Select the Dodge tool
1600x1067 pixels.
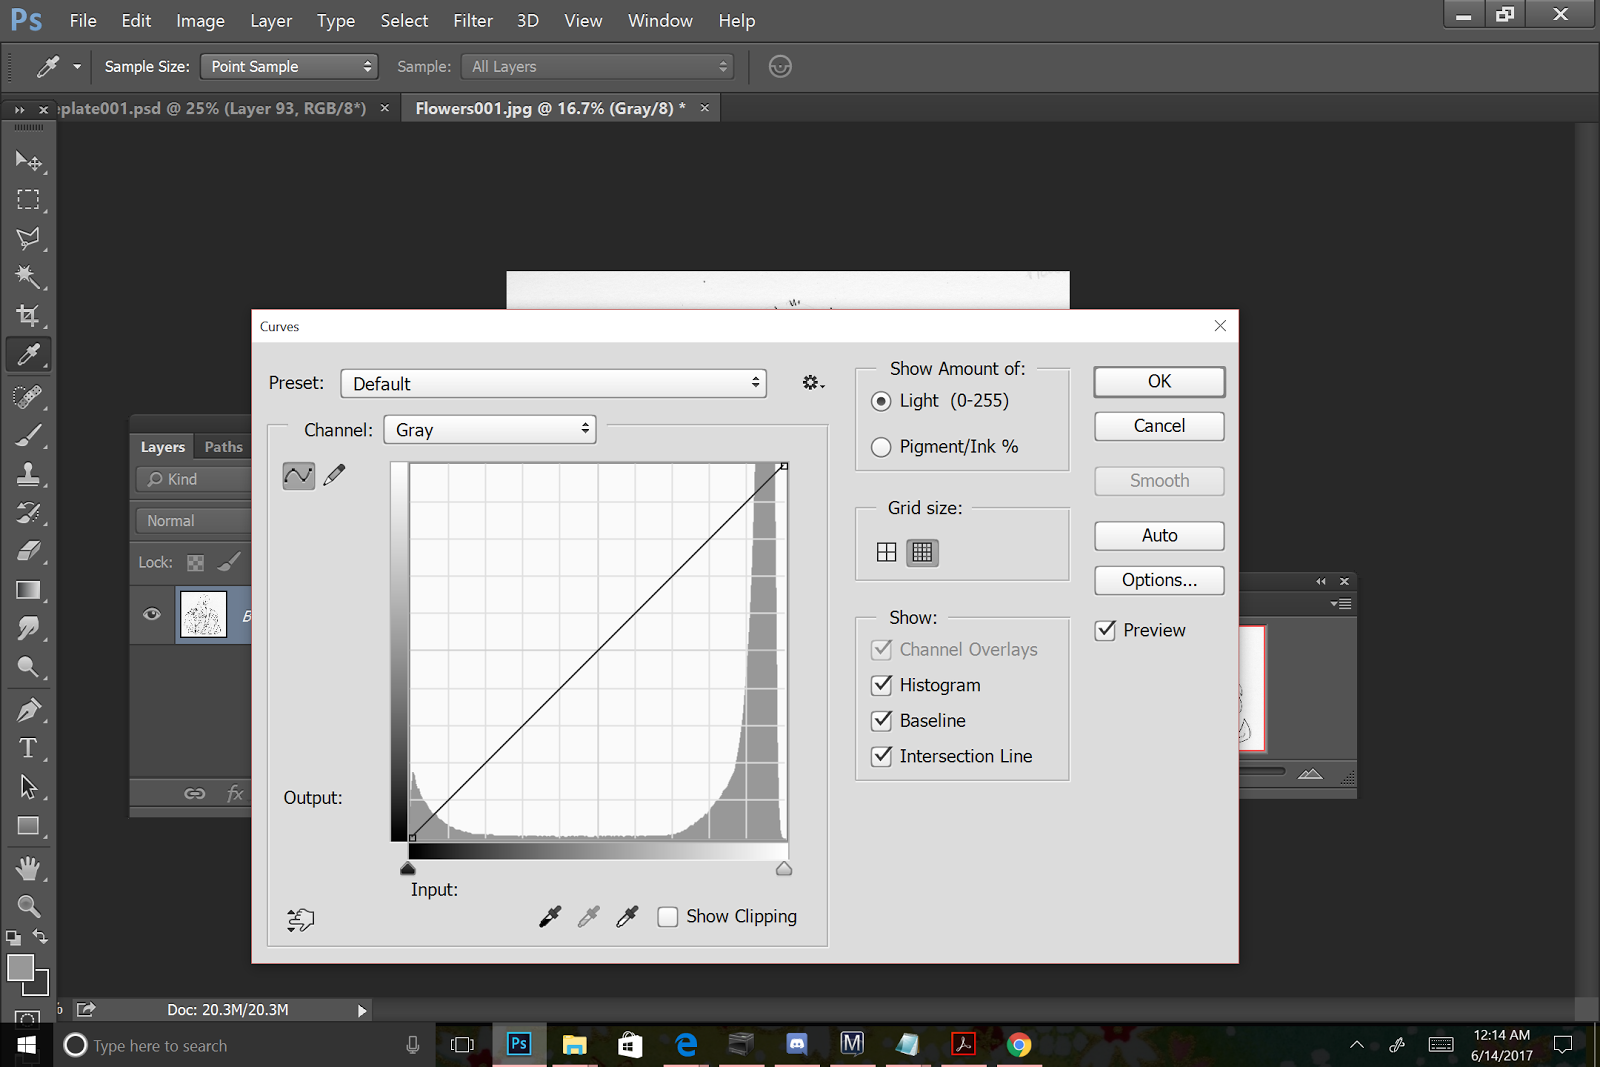click(x=28, y=667)
